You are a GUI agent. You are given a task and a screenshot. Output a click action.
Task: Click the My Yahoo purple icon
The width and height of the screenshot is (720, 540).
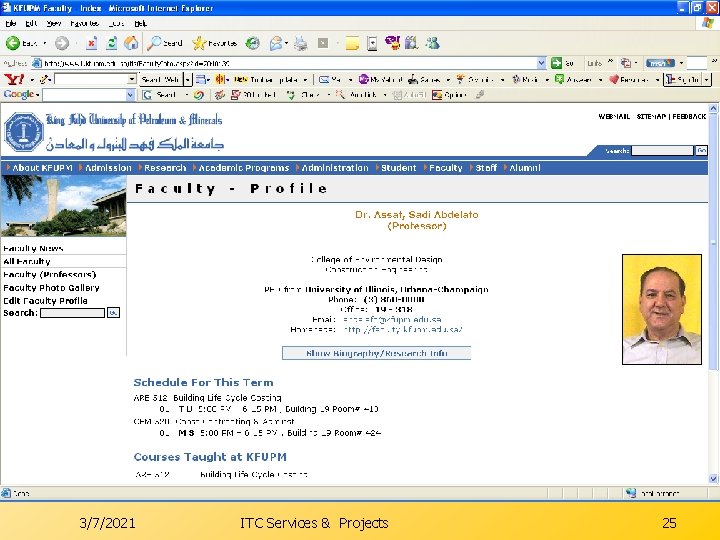click(x=364, y=79)
